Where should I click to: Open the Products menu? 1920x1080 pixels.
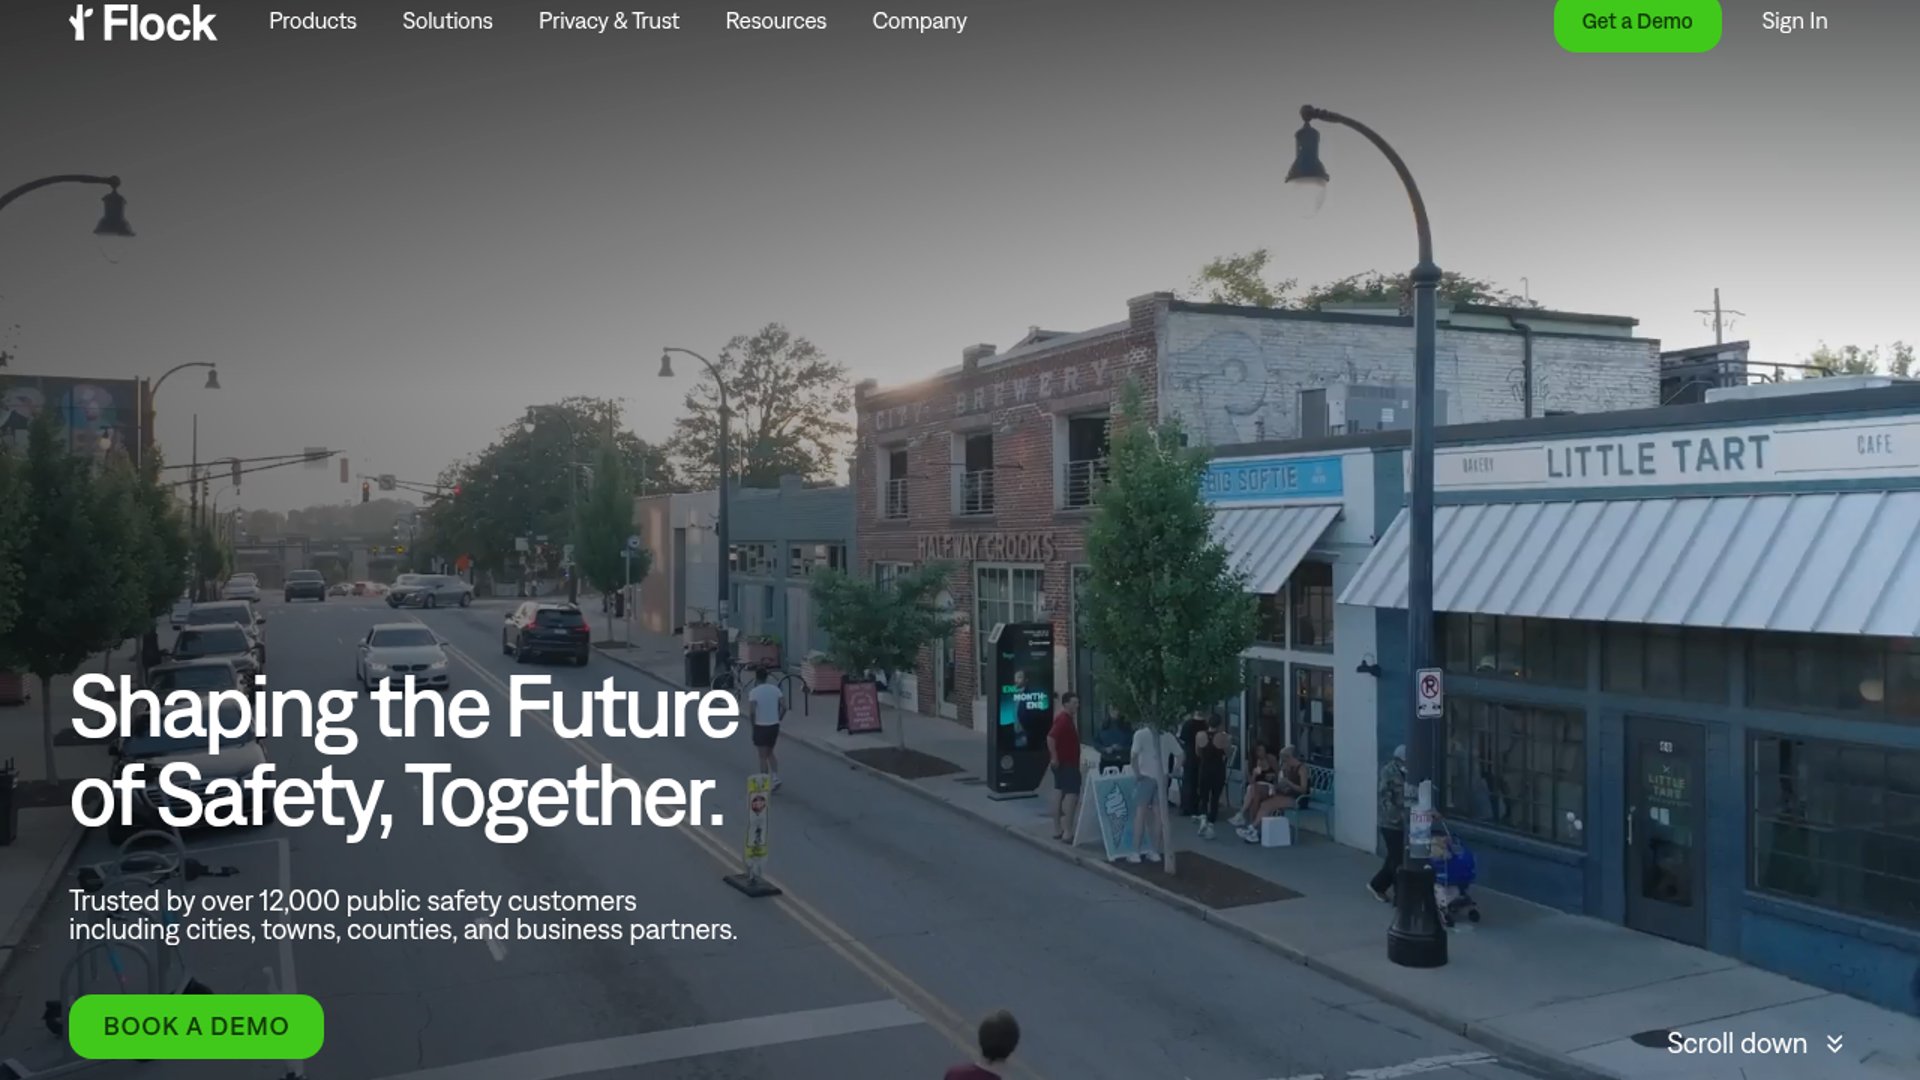(312, 21)
